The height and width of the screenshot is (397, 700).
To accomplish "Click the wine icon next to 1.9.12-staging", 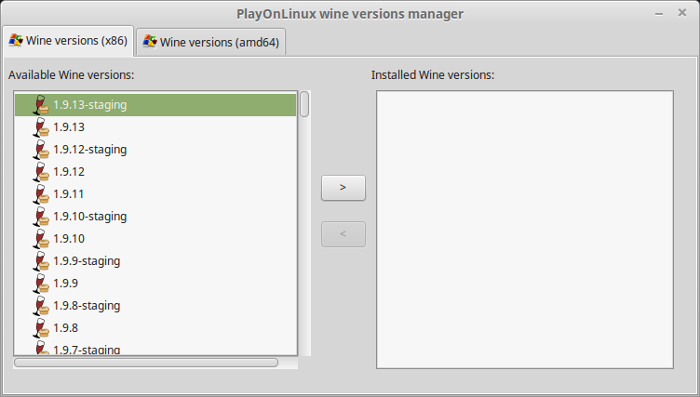I will point(41,150).
